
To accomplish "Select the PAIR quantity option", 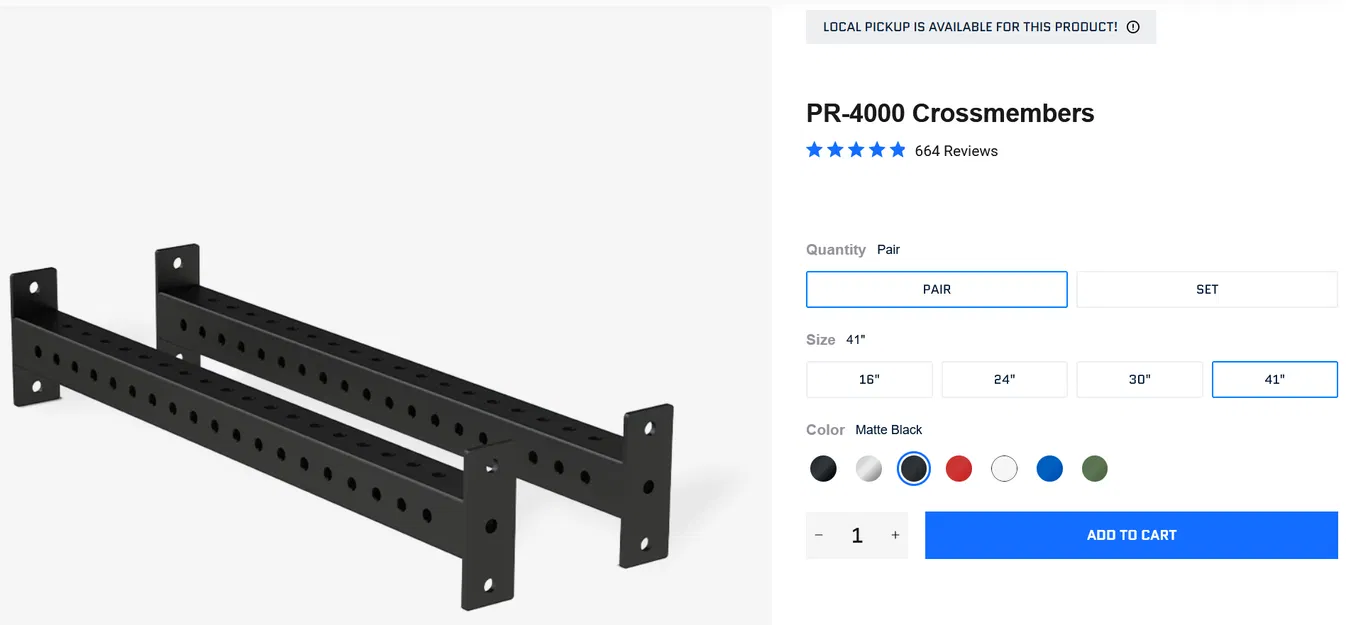I will click(936, 289).
